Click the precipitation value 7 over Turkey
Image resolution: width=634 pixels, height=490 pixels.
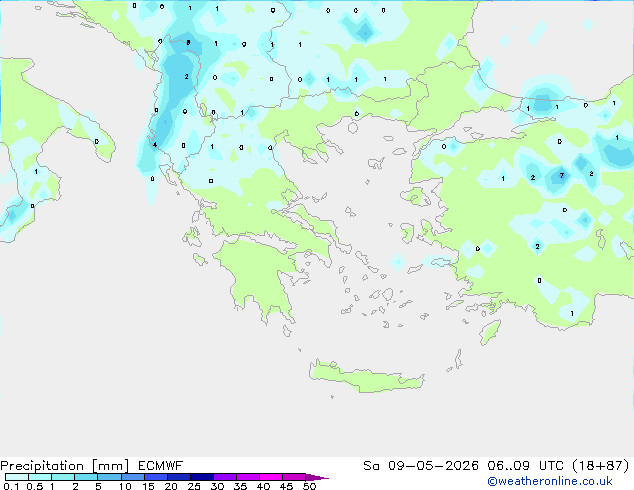561,175
